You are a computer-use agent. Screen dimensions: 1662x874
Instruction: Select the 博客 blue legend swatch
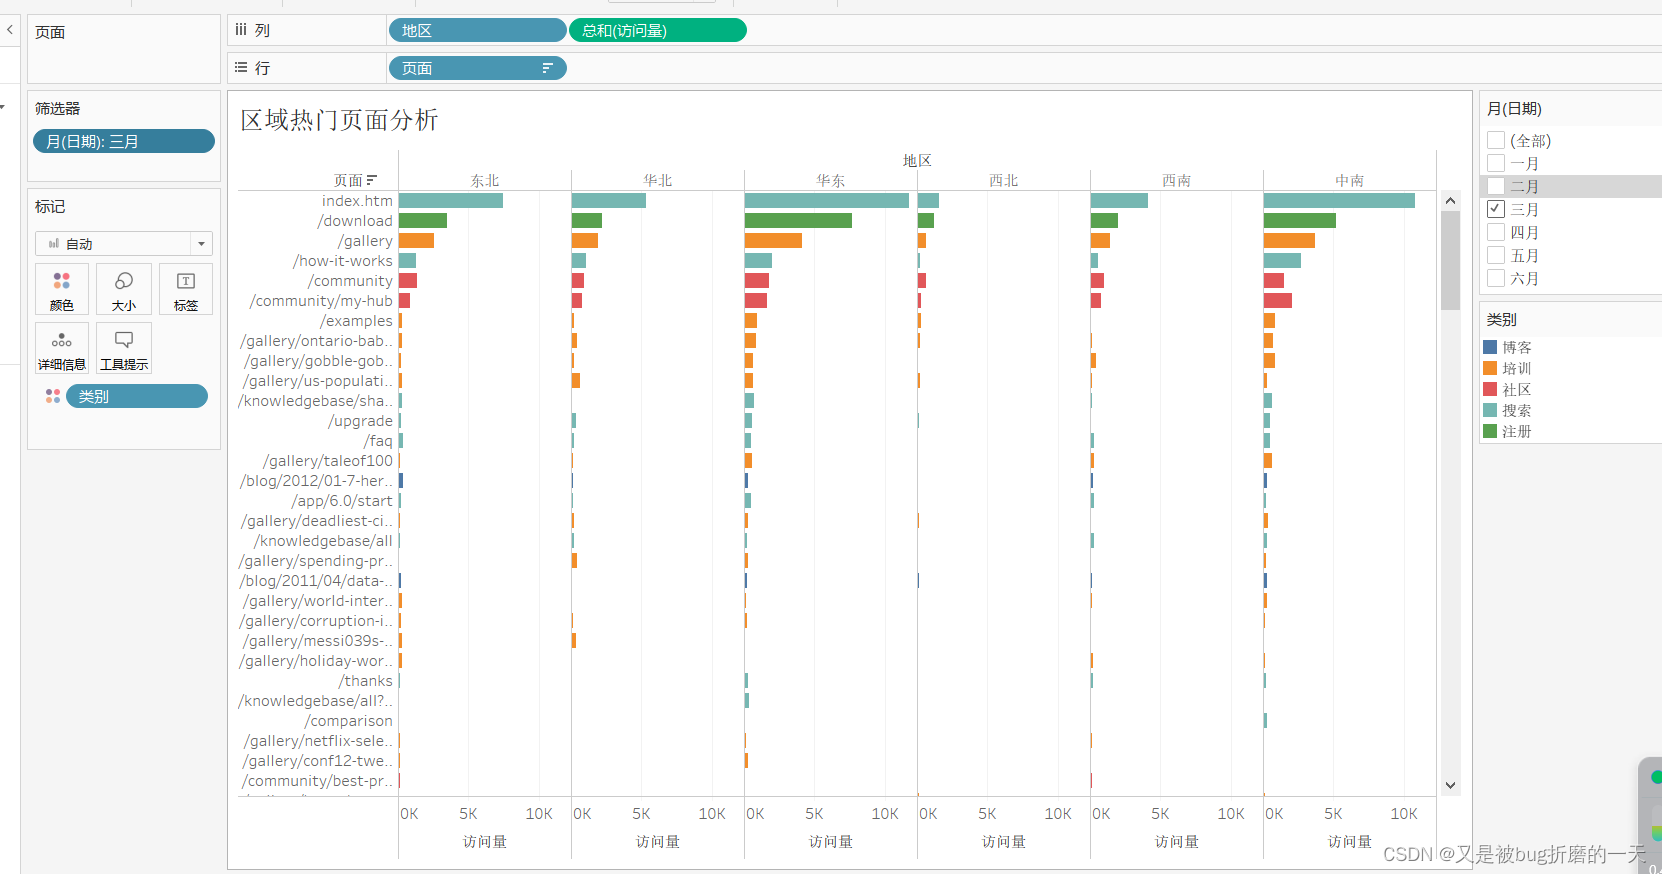[x=1490, y=347]
